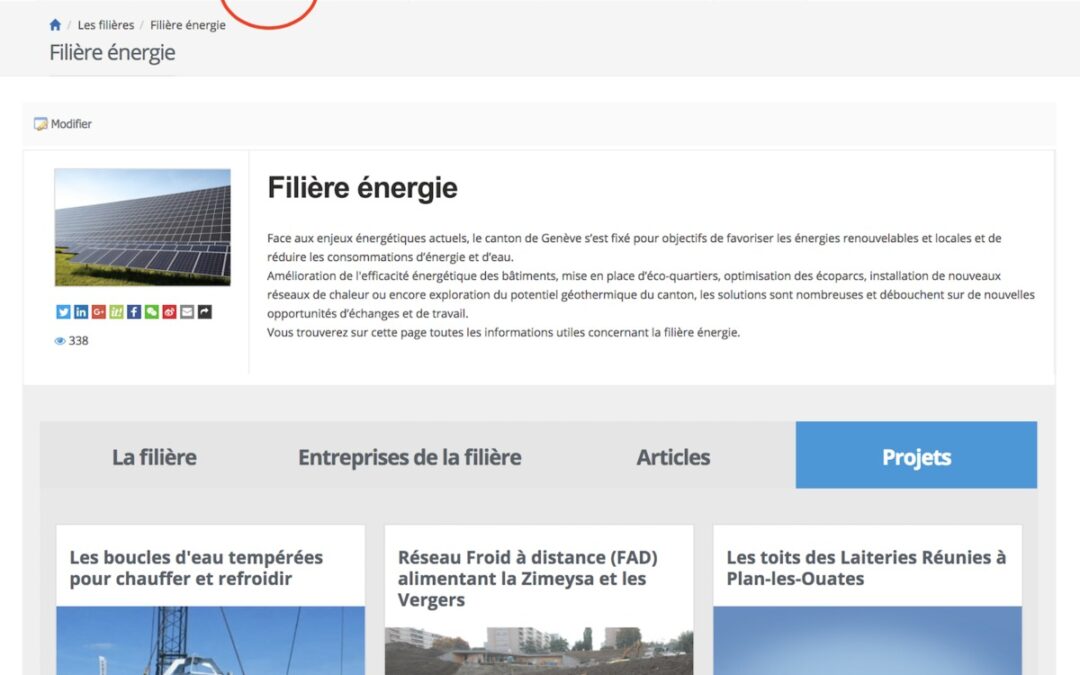The width and height of the screenshot is (1080, 675).
Task: Open the black share arrow icon
Action: click(205, 312)
